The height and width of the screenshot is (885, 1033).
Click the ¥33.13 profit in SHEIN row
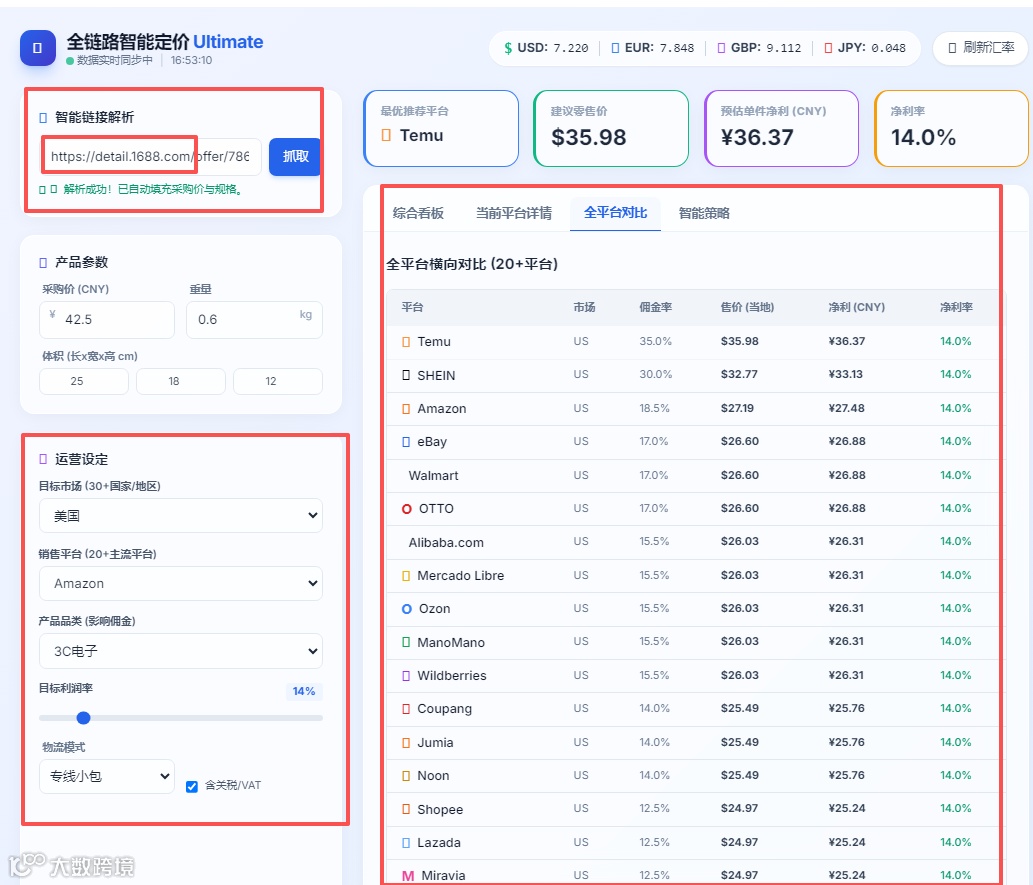point(845,374)
